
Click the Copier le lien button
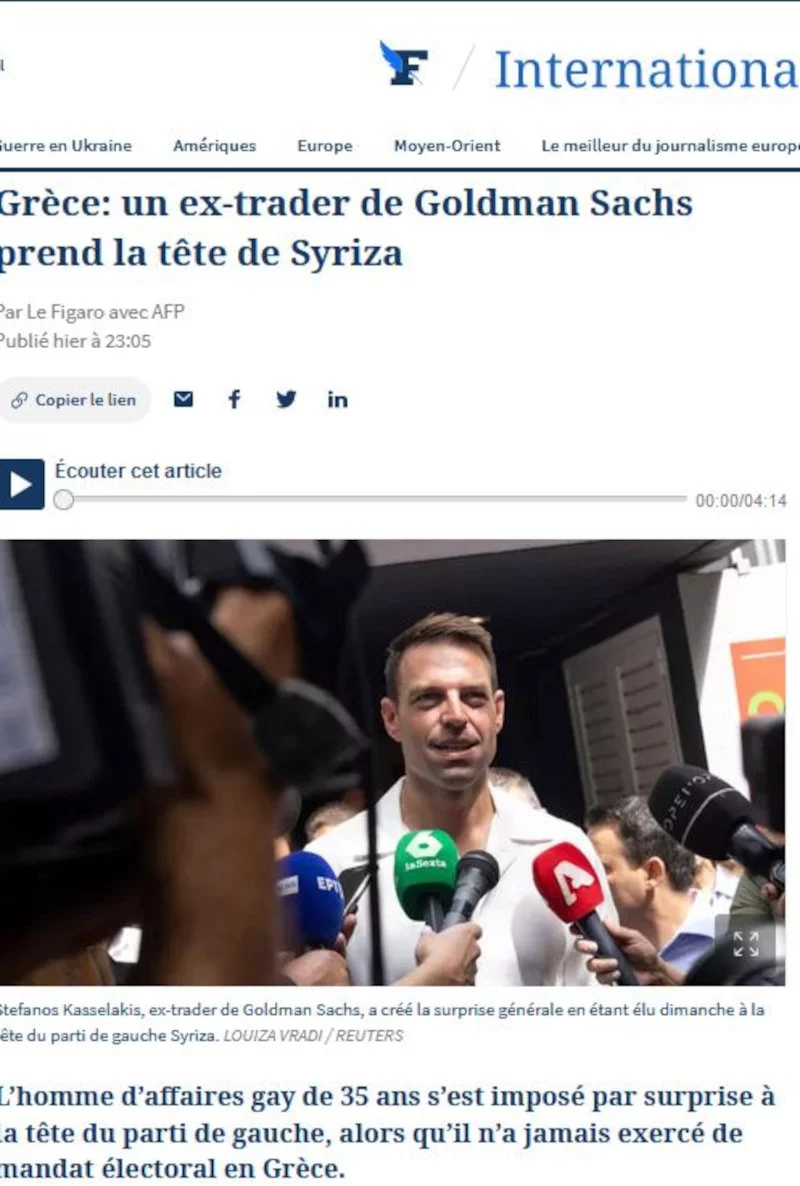[x=74, y=399]
